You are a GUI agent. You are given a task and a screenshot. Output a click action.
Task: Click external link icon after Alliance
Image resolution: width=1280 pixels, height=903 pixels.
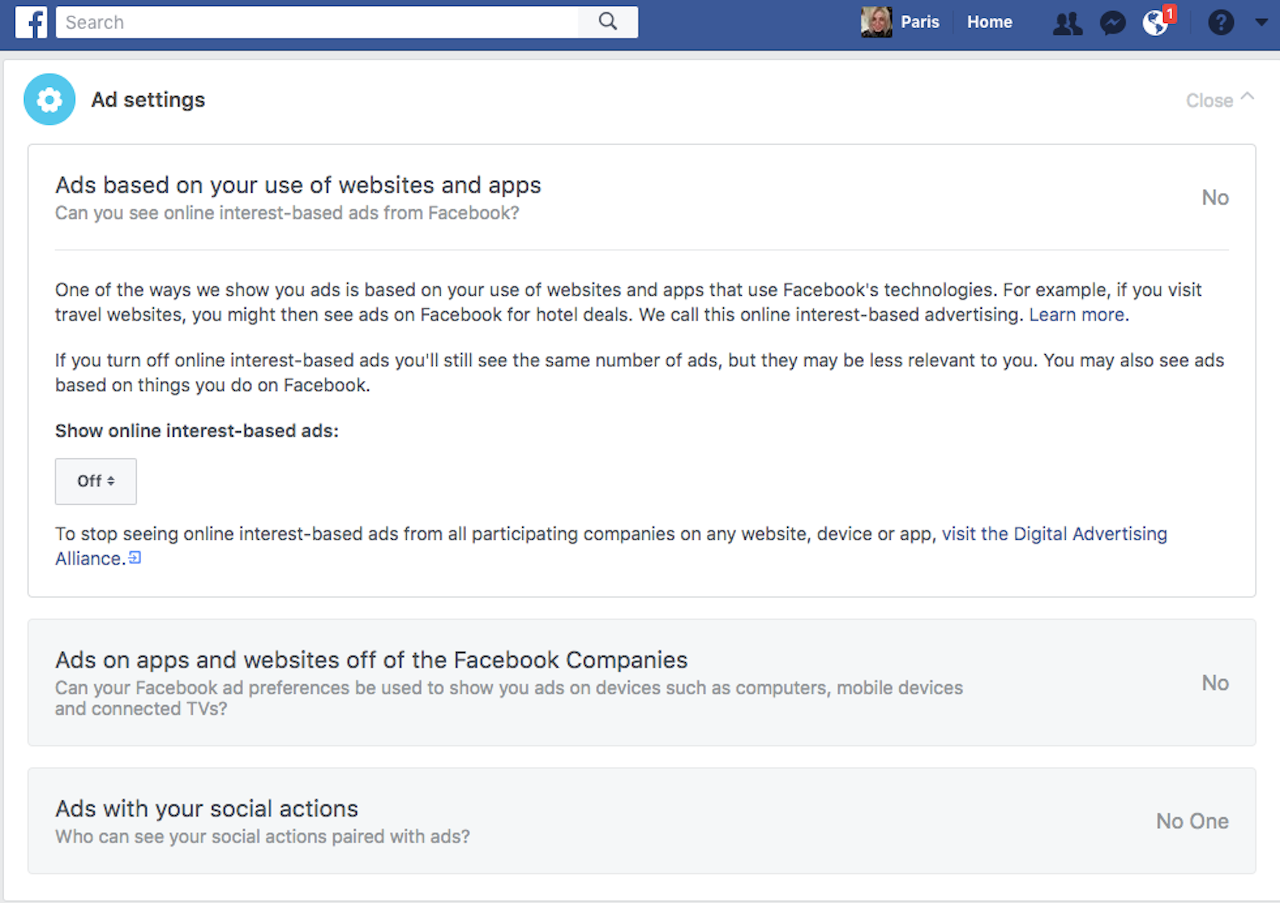135,558
